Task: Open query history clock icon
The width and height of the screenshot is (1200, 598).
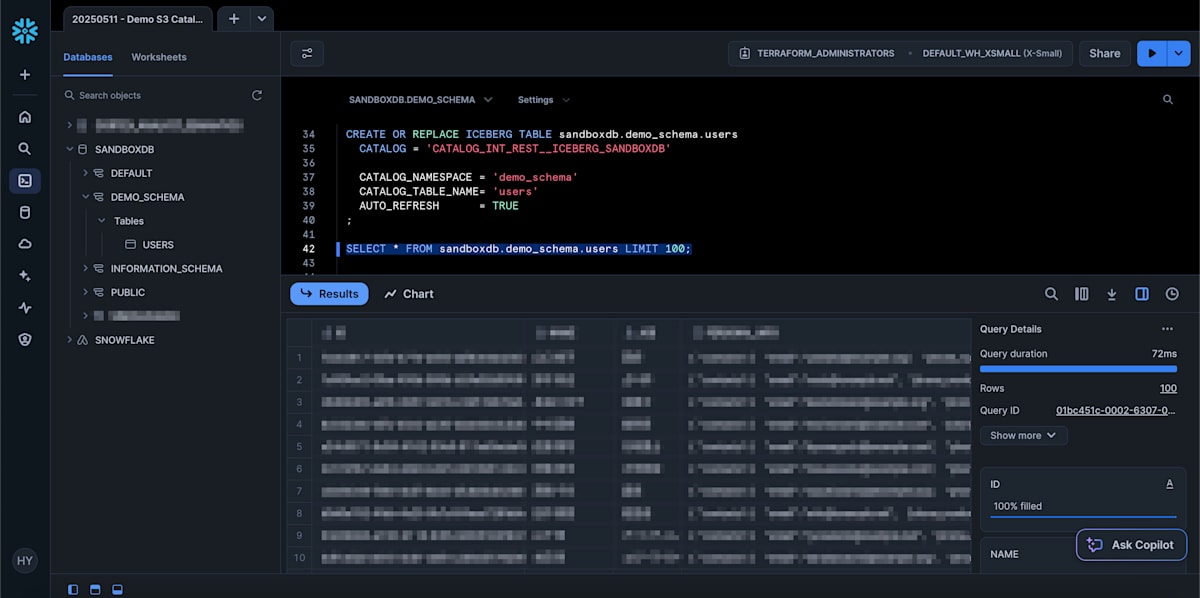Action: (1172, 294)
